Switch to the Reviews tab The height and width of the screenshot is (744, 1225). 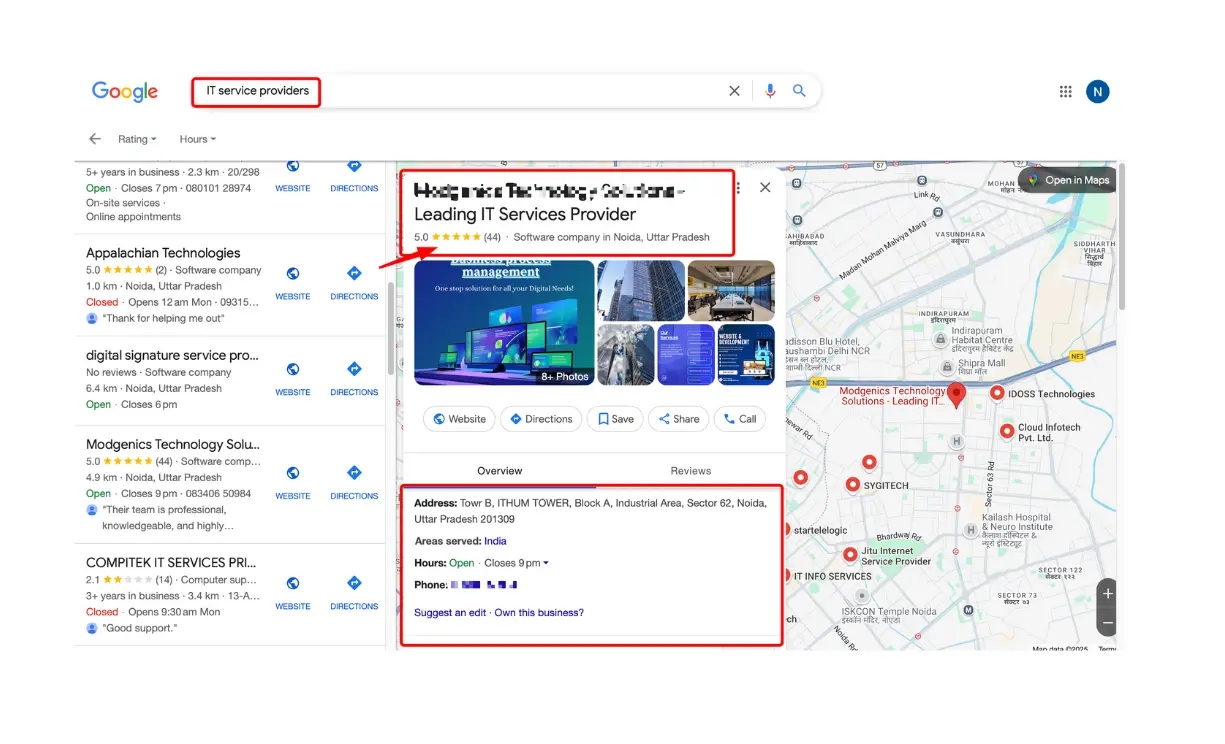tap(689, 470)
